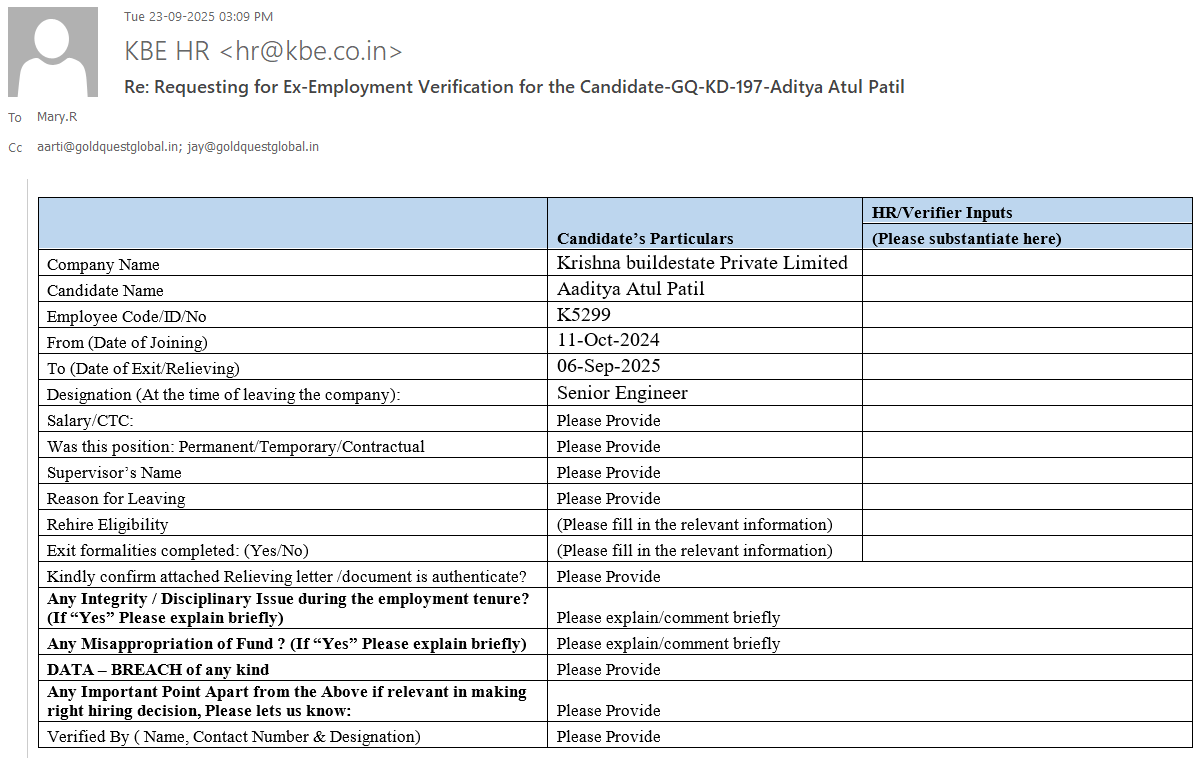Click the HR/Verifier input cell for Candidate Name
Image resolution: width=1202 pixels, height=758 pixels.
point(1027,290)
